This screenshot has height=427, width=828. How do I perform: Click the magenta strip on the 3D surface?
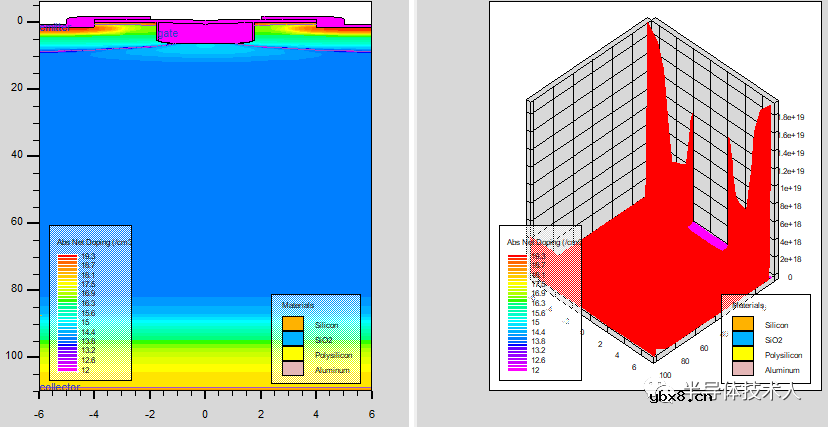707,237
